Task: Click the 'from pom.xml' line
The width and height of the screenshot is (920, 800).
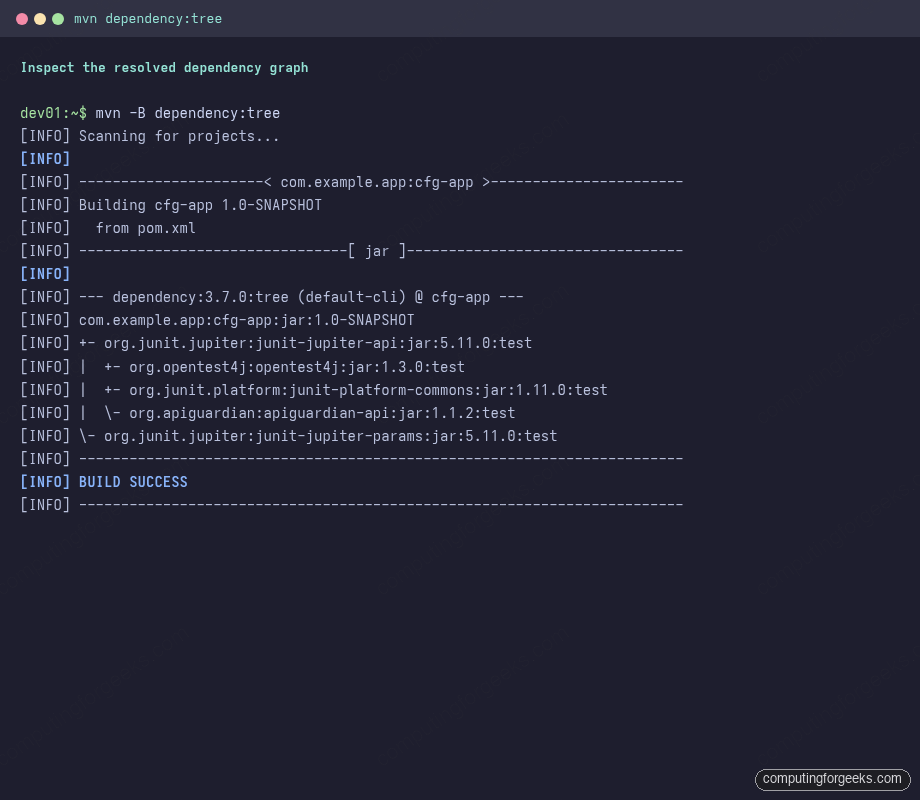Action: 146,228
